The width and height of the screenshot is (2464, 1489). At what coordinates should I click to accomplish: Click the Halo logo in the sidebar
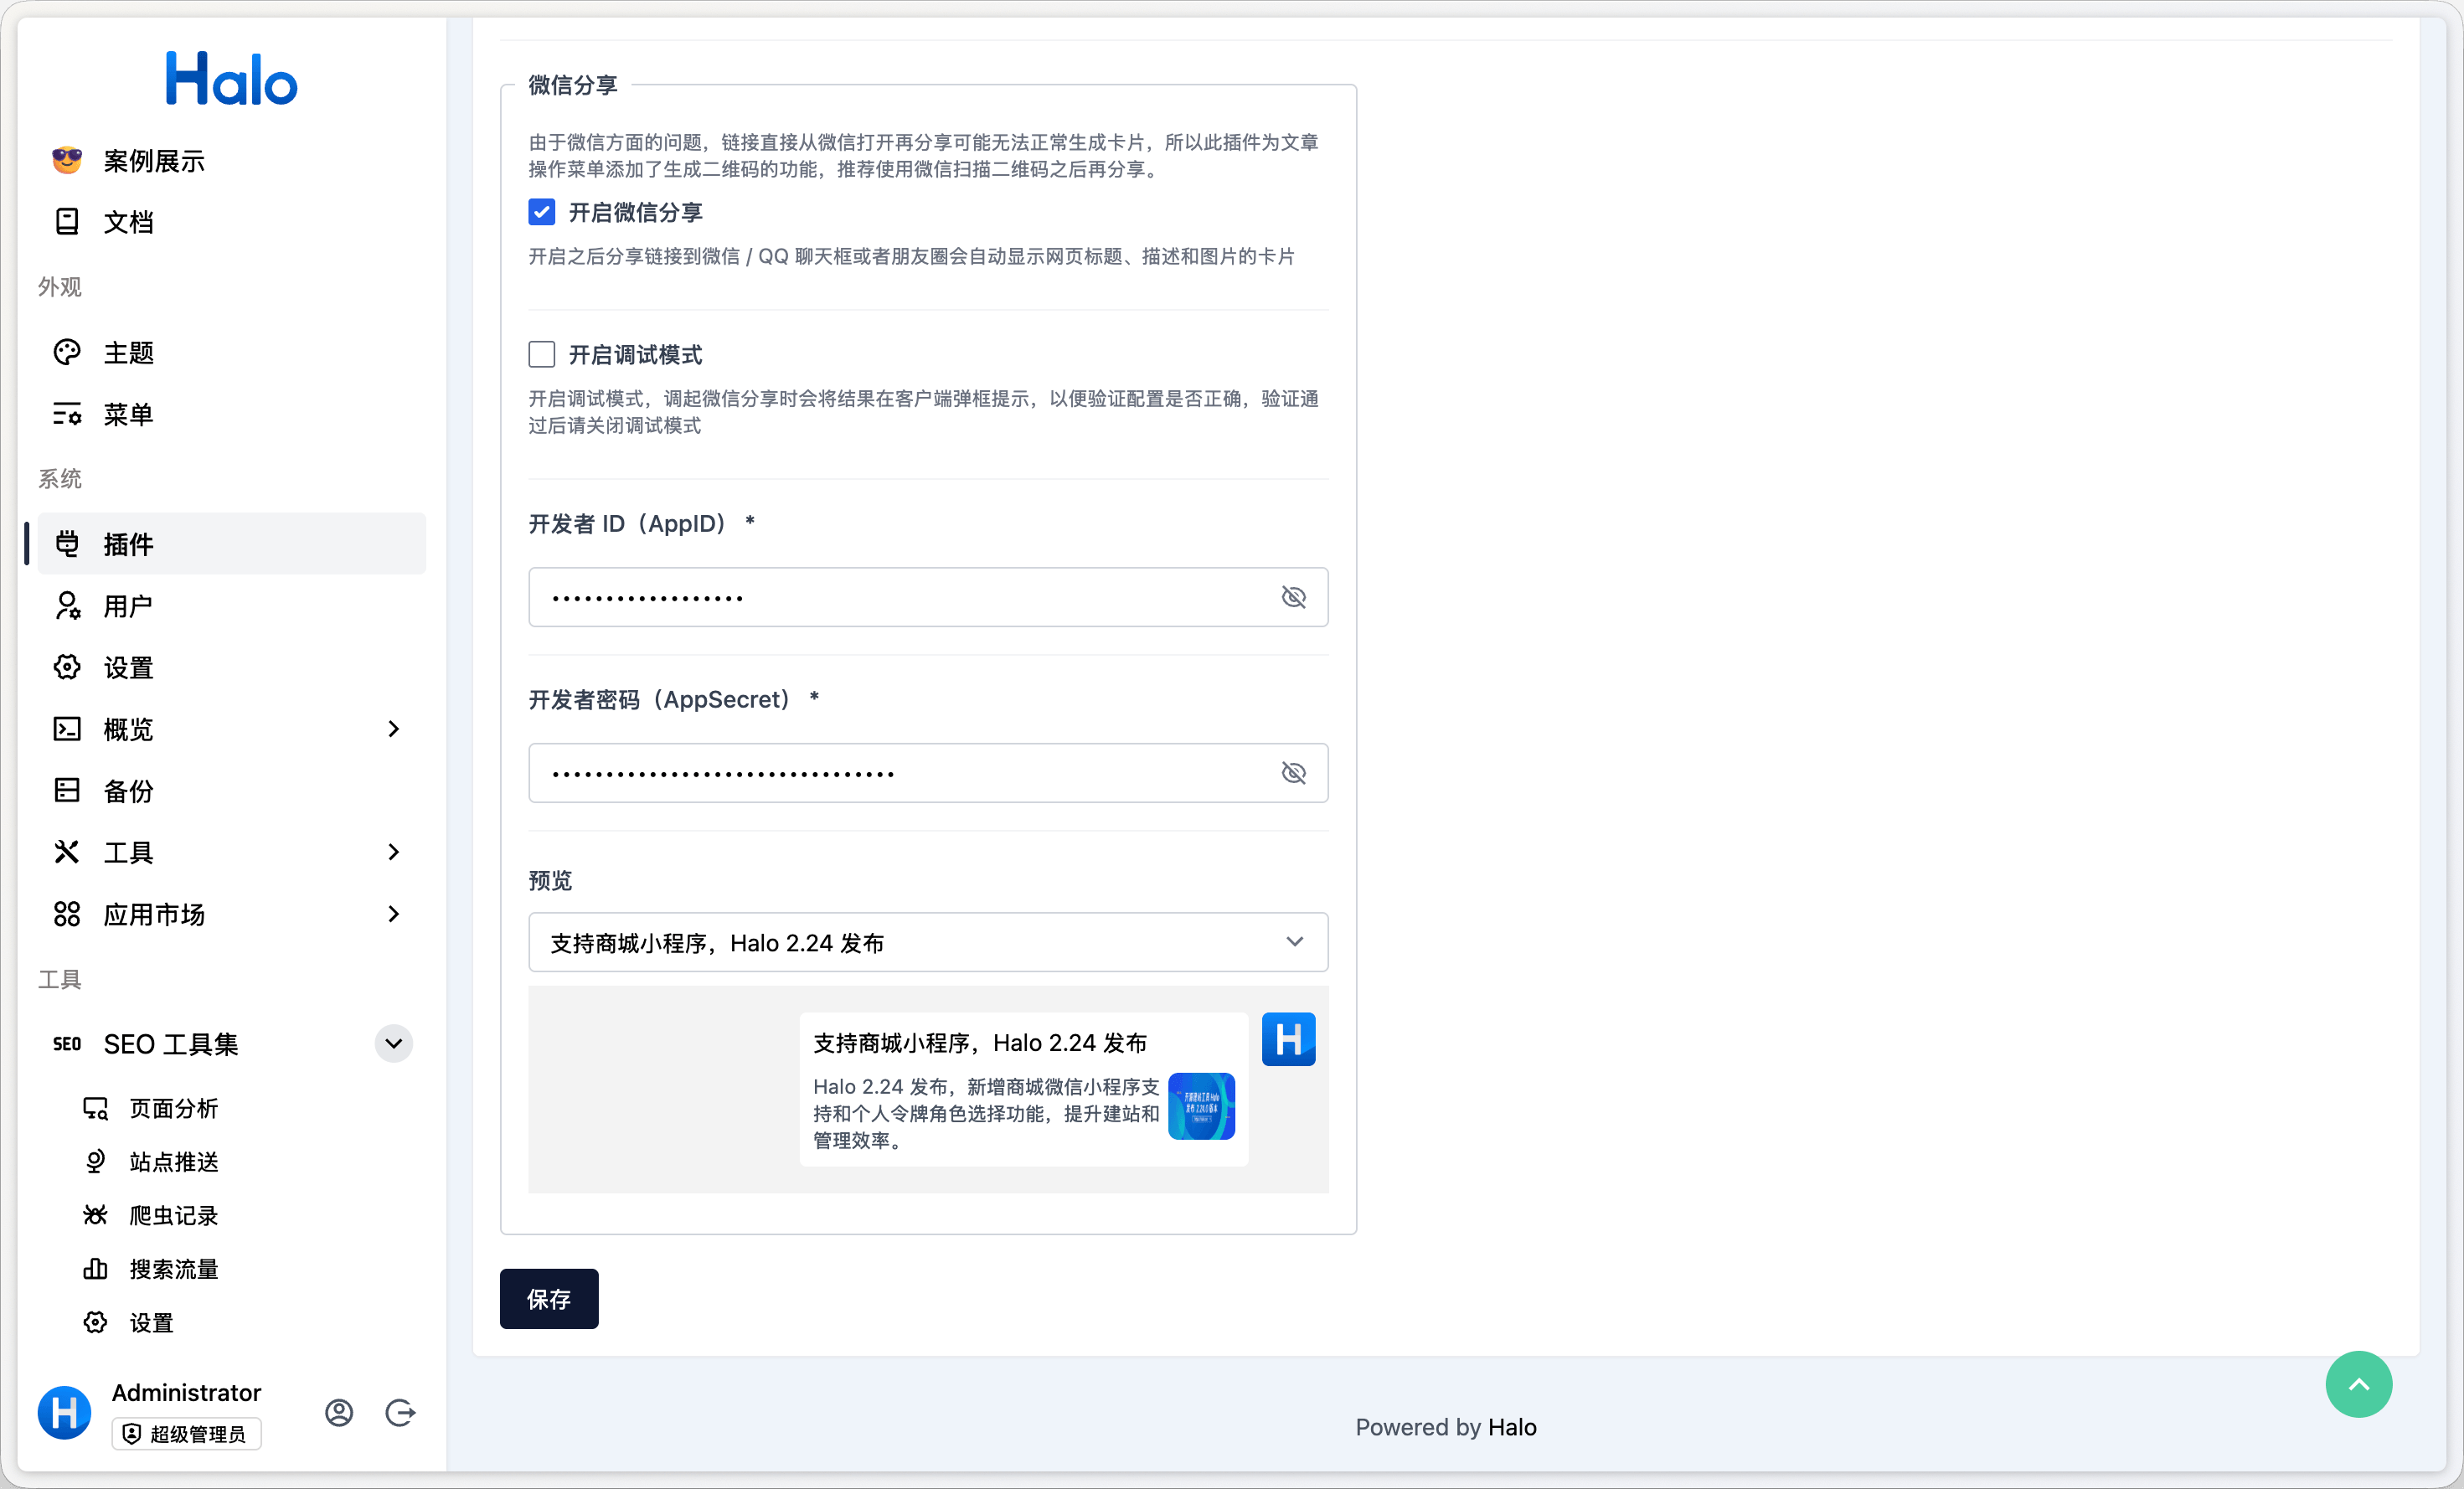pyautogui.click(x=231, y=79)
